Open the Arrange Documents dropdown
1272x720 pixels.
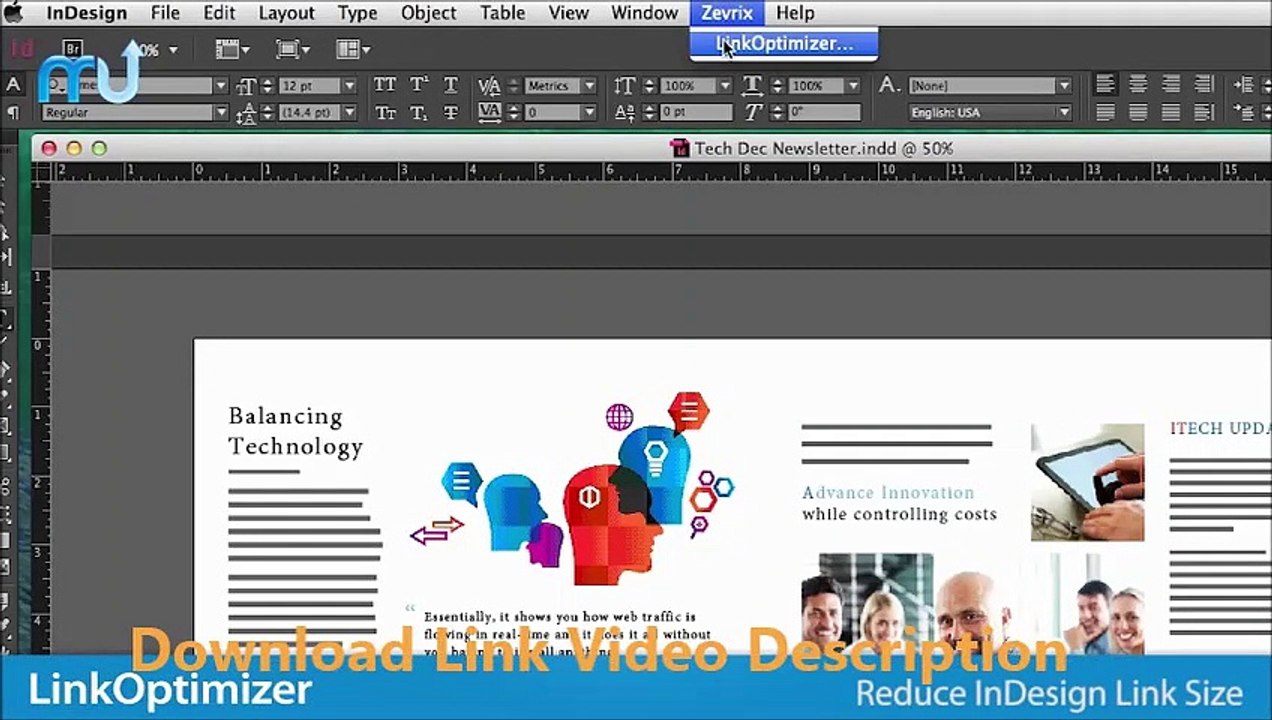tap(352, 49)
